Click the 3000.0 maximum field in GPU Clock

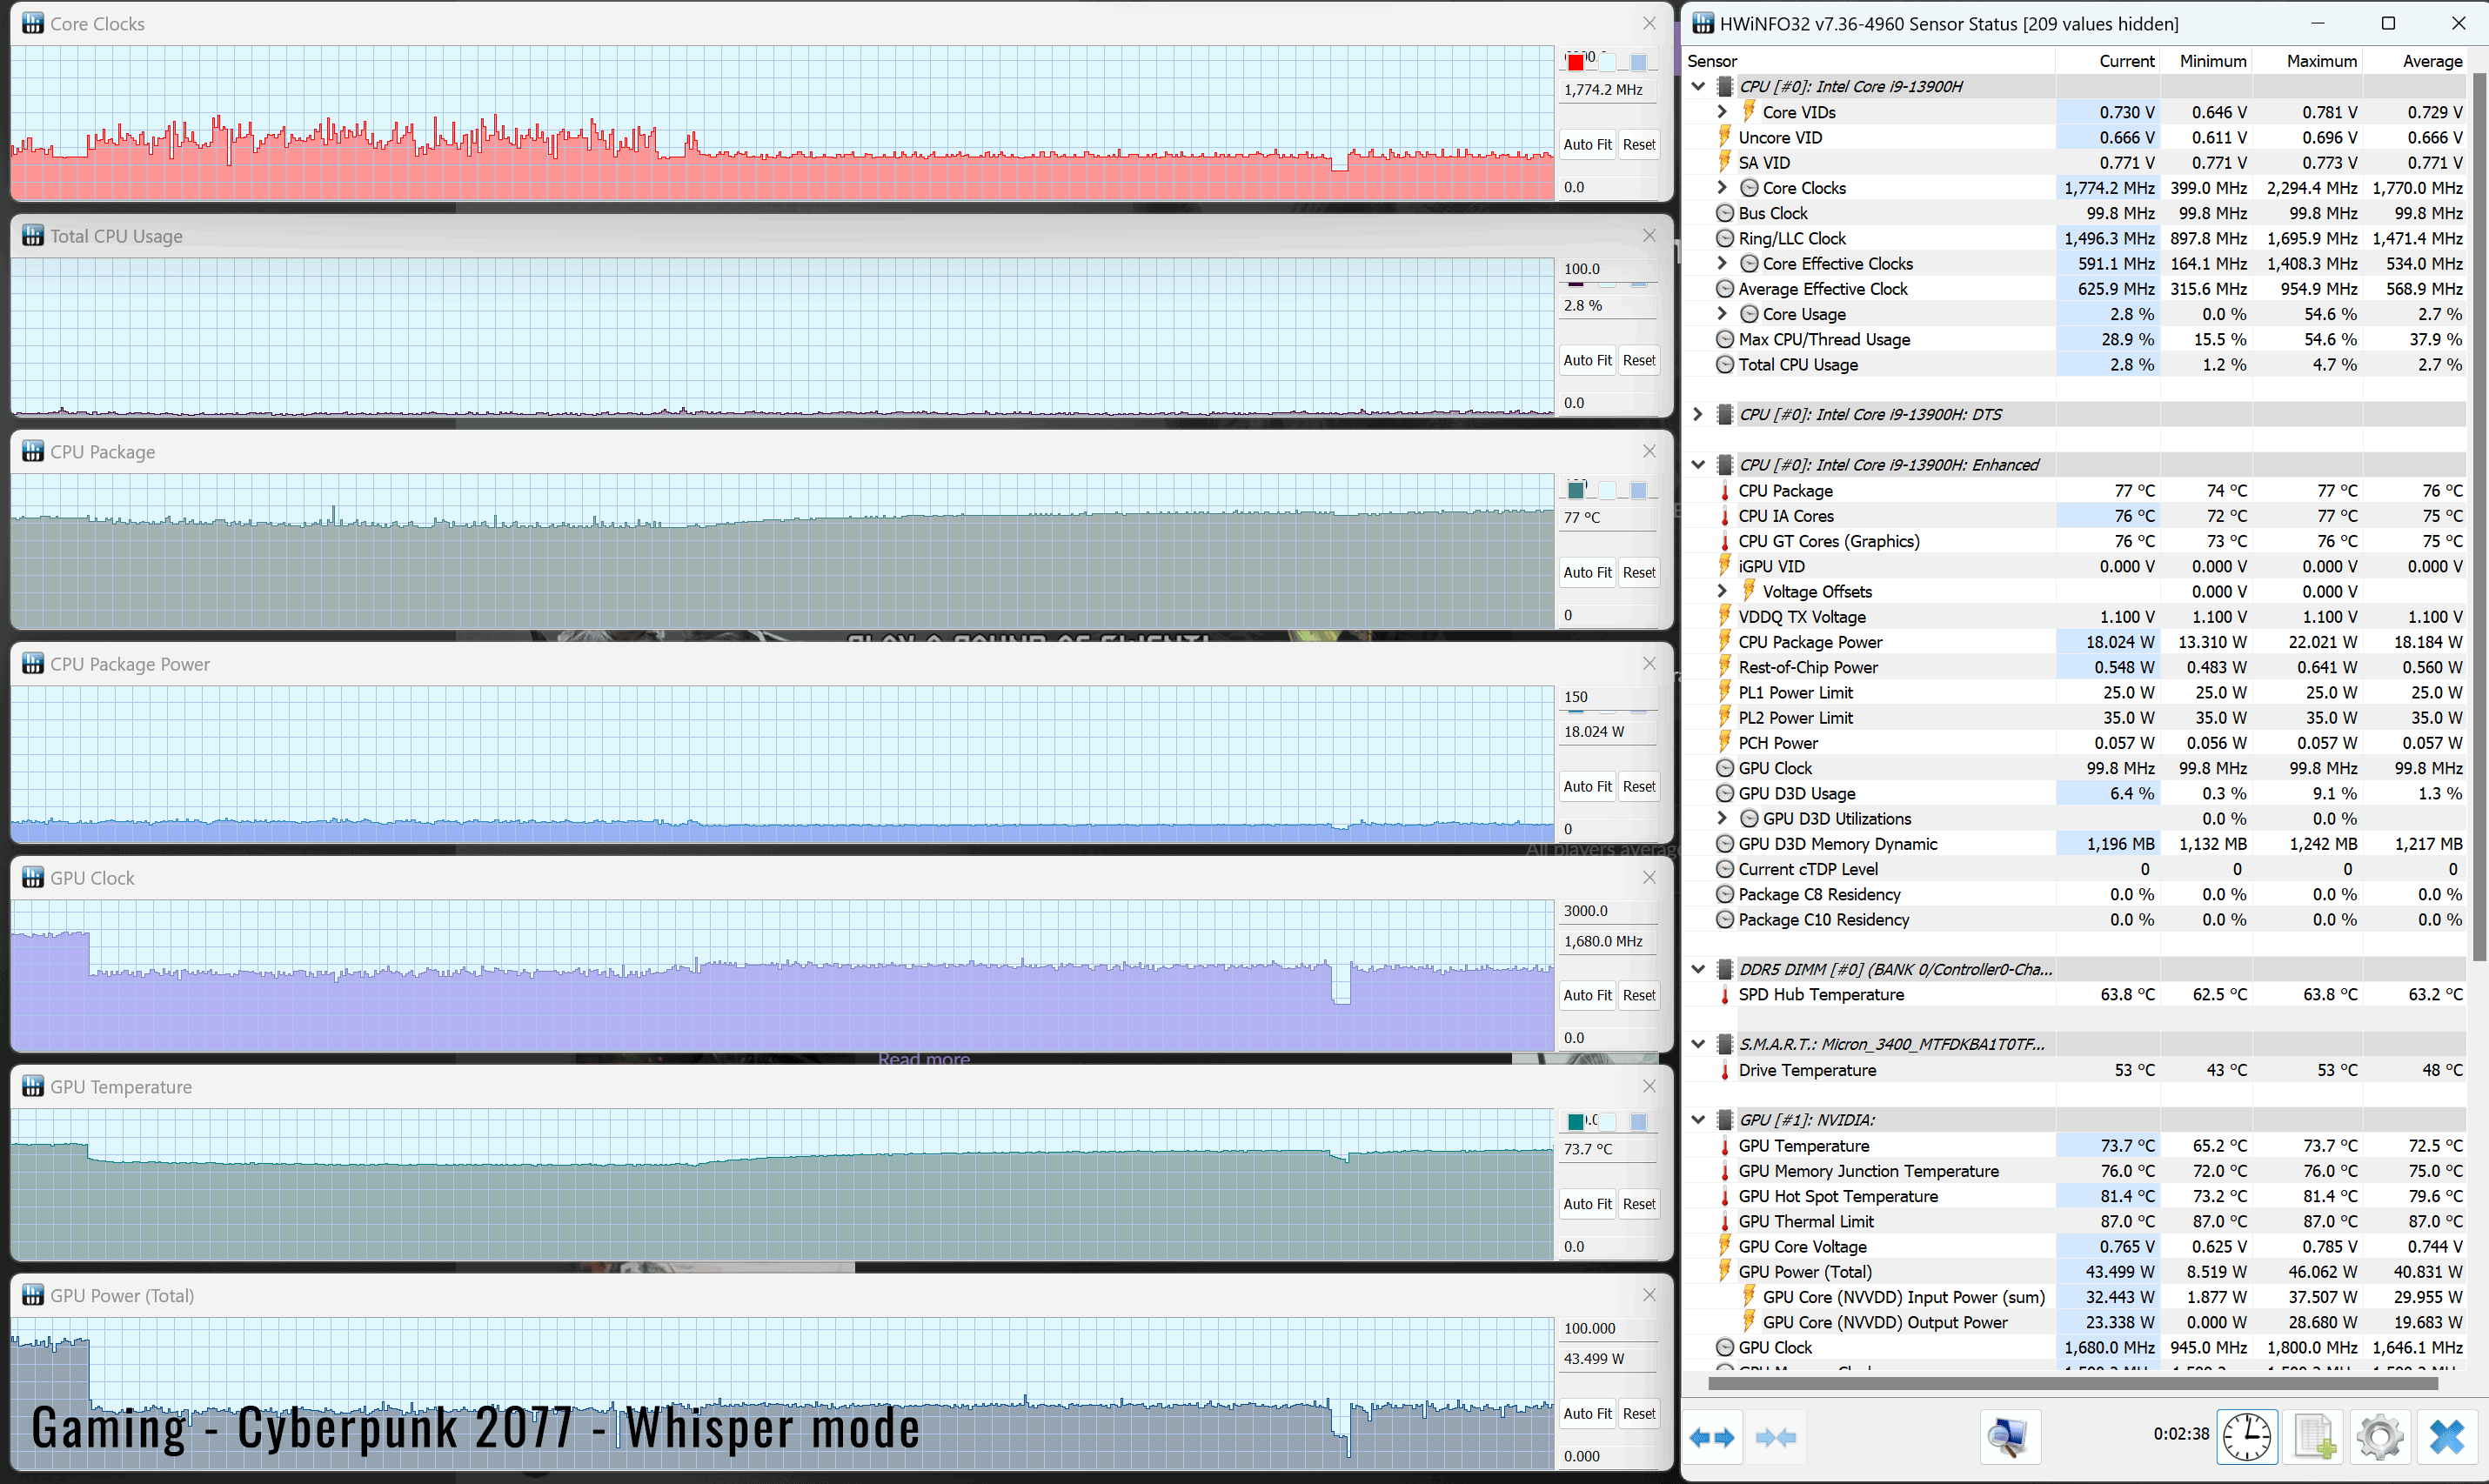point(1608,910)
